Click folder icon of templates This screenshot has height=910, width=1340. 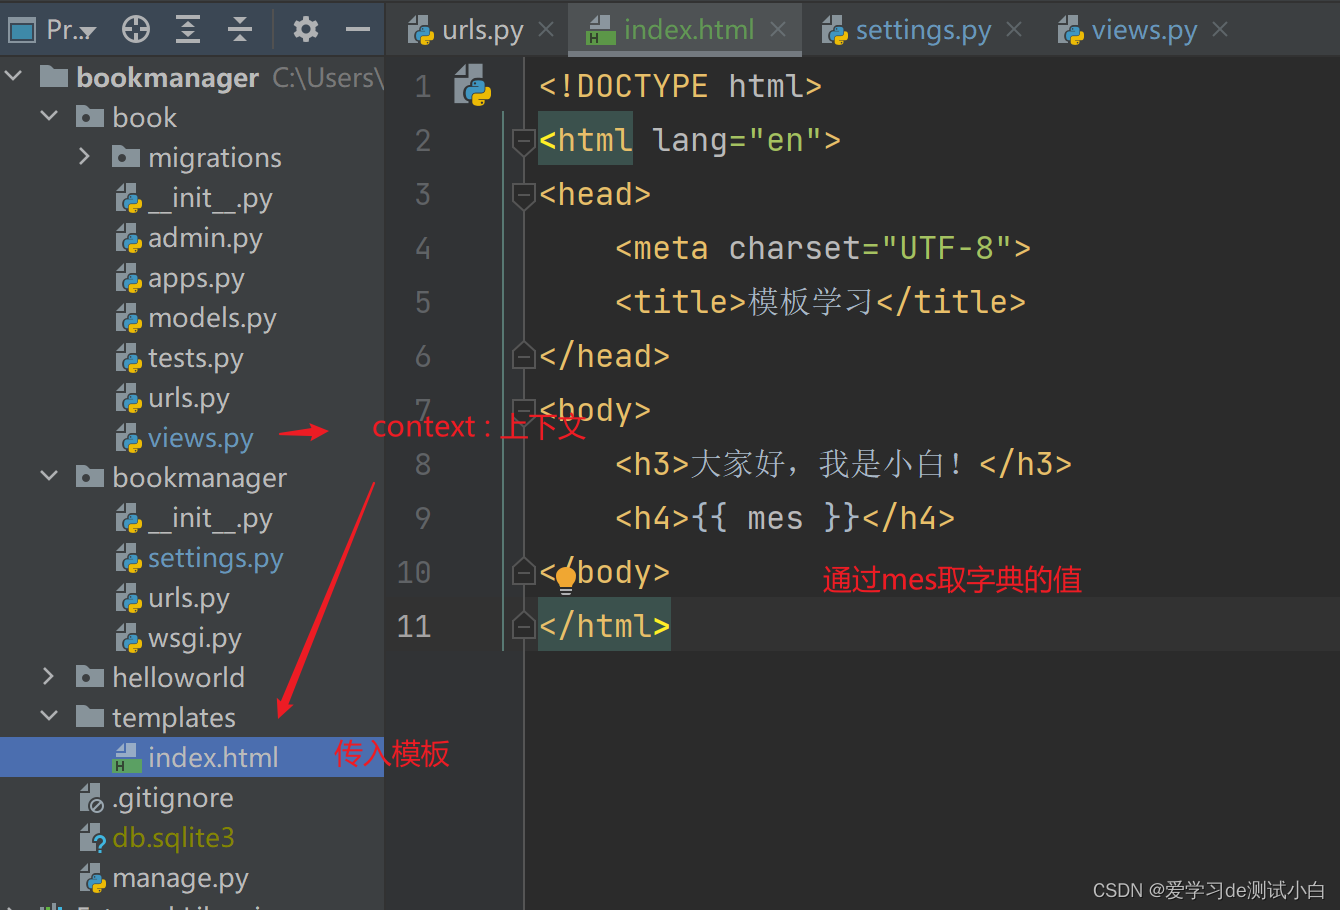pyautogui.click(x=90, y=717)
